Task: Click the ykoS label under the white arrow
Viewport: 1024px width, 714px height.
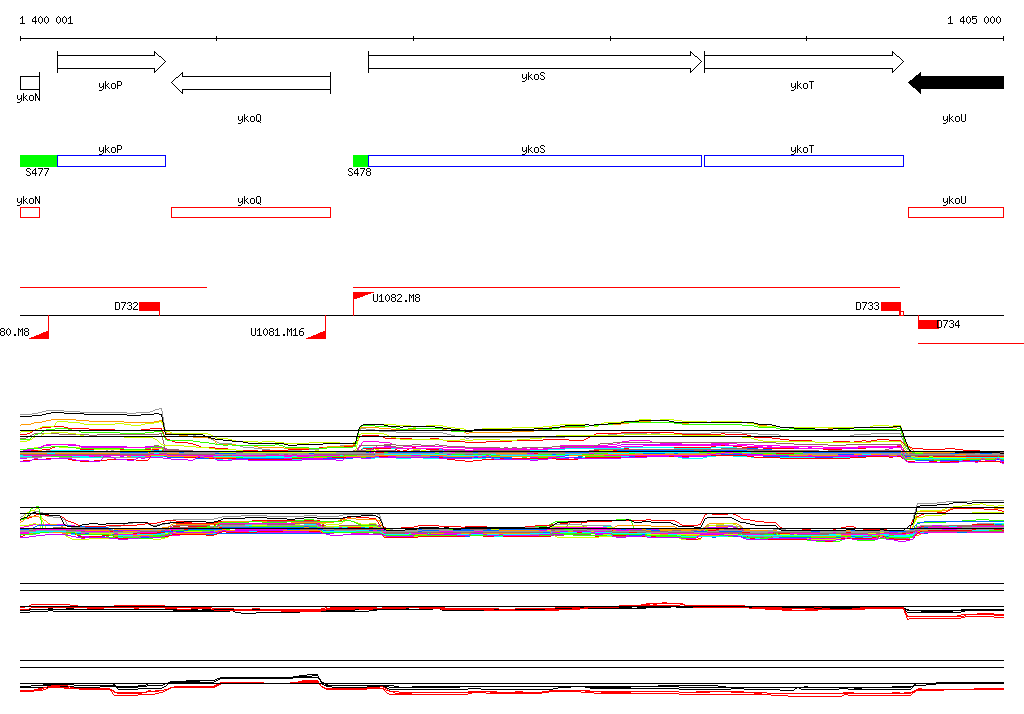Action: pyautogui.click(x=534, y=76)
